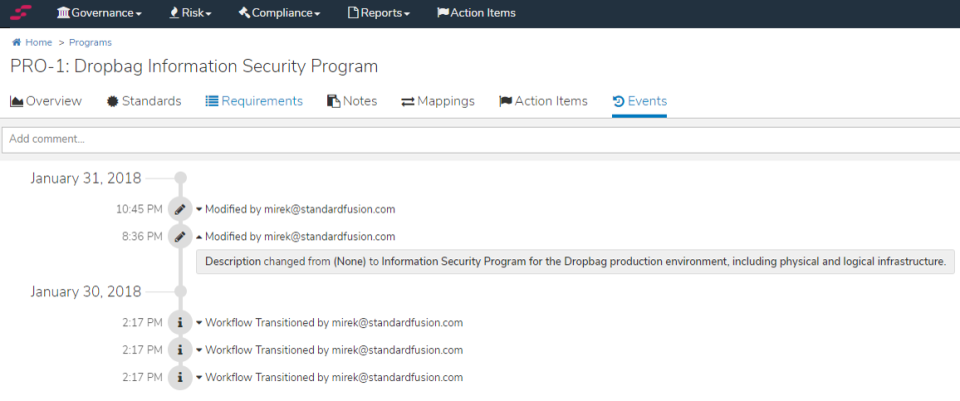Open the Compliance dropdown menu

click(x=279, y=13)
